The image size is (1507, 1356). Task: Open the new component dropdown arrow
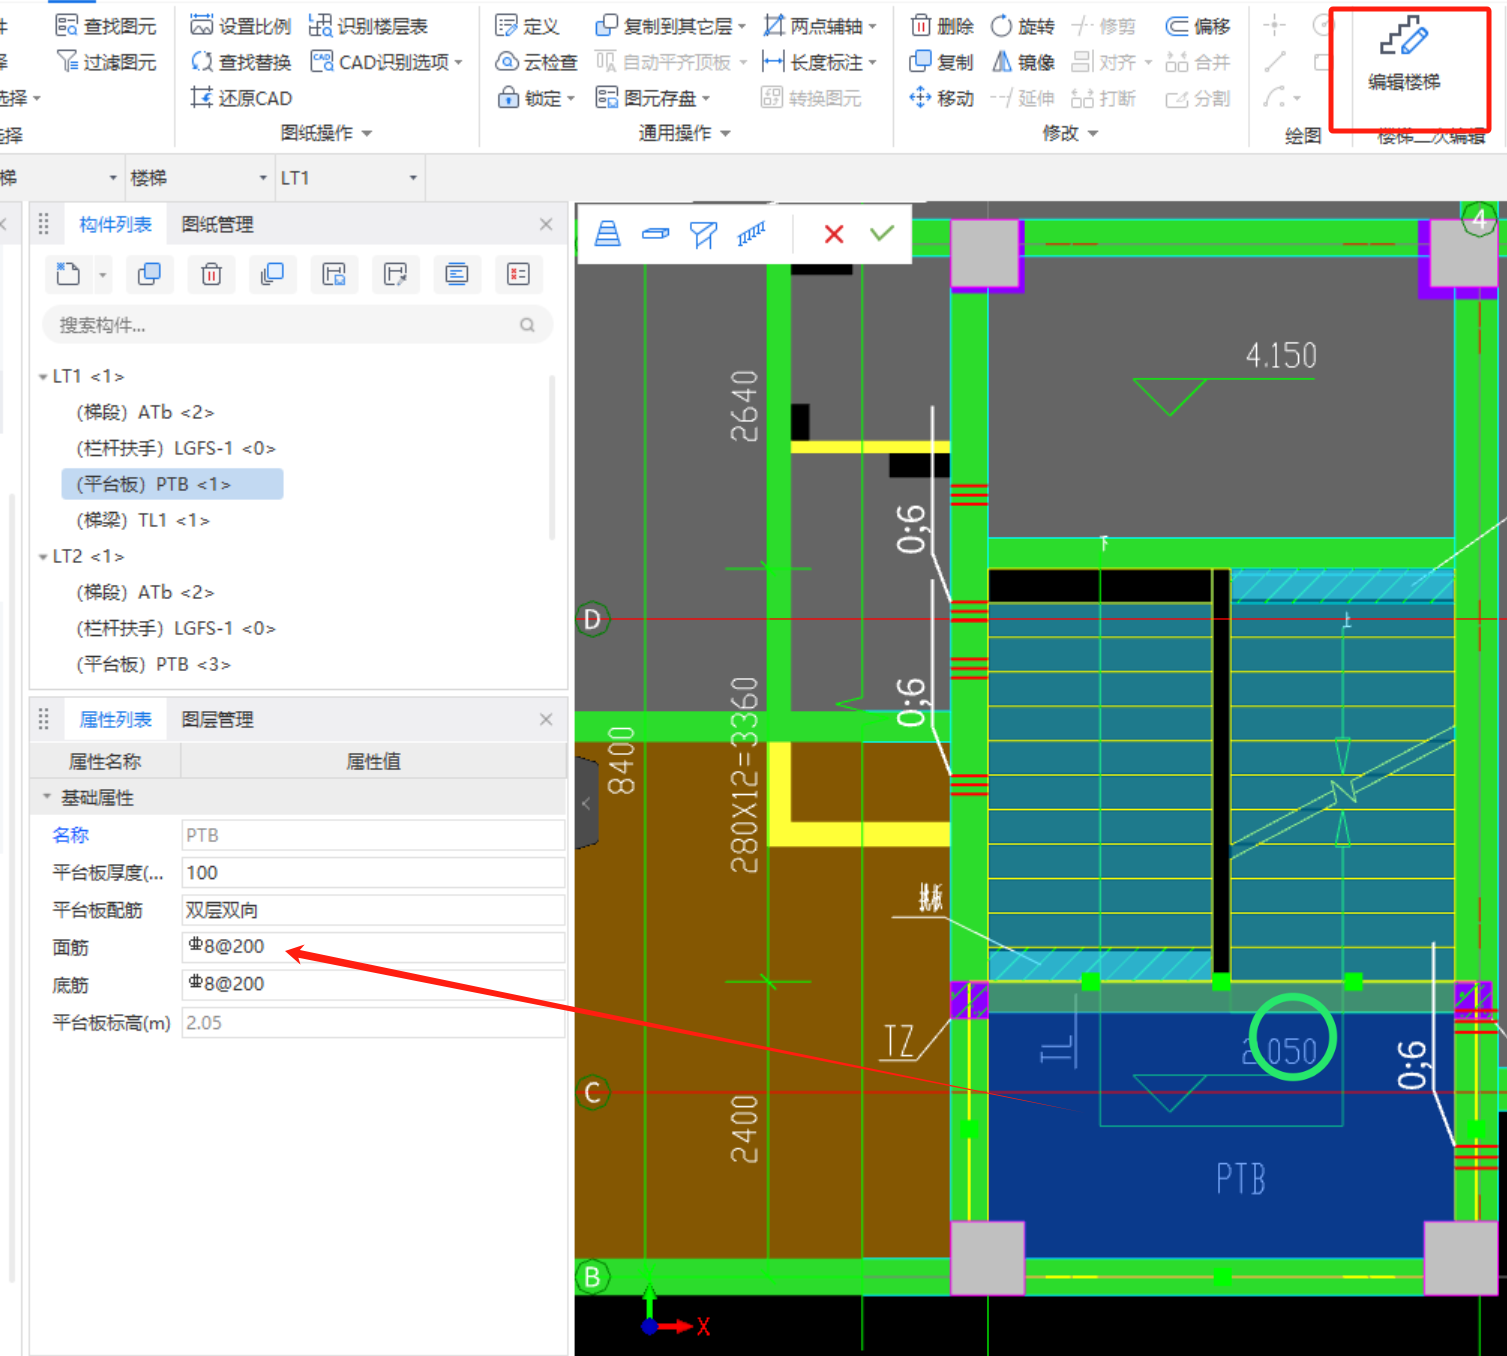pyautogui.click(x=102, y=275)
